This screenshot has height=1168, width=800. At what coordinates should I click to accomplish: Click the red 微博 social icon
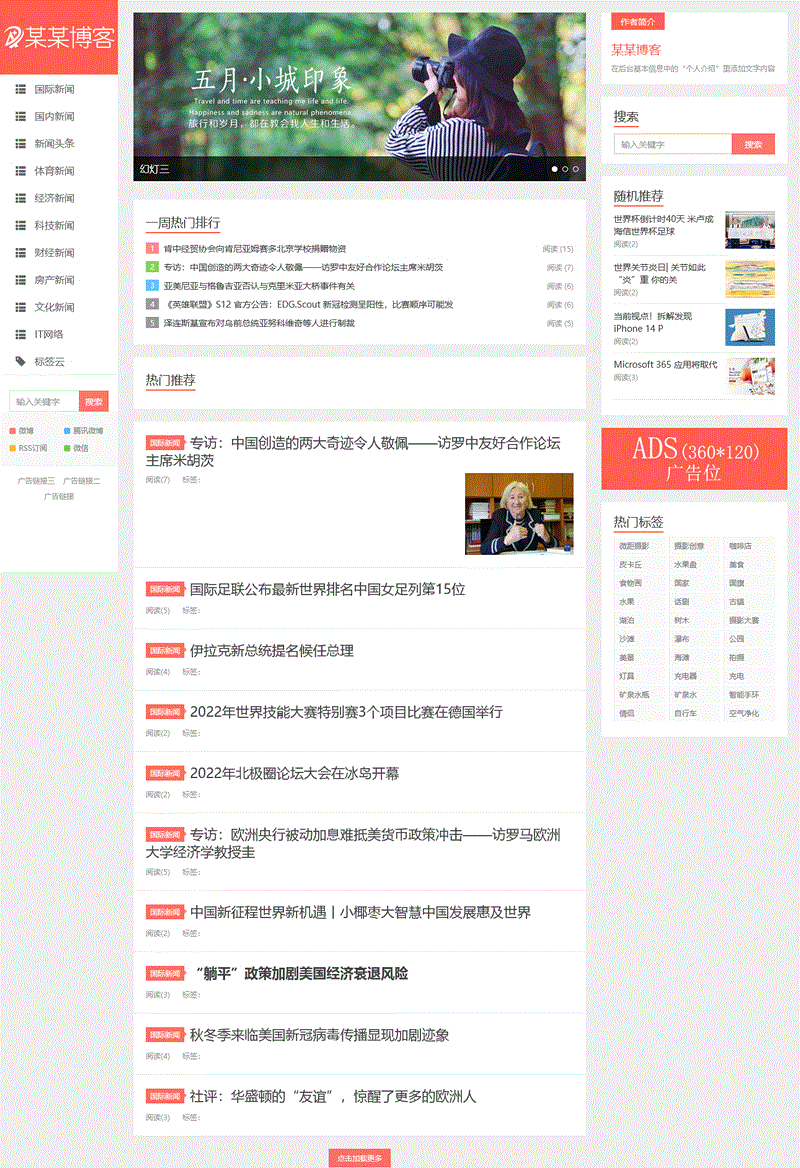tap(13, 431)
